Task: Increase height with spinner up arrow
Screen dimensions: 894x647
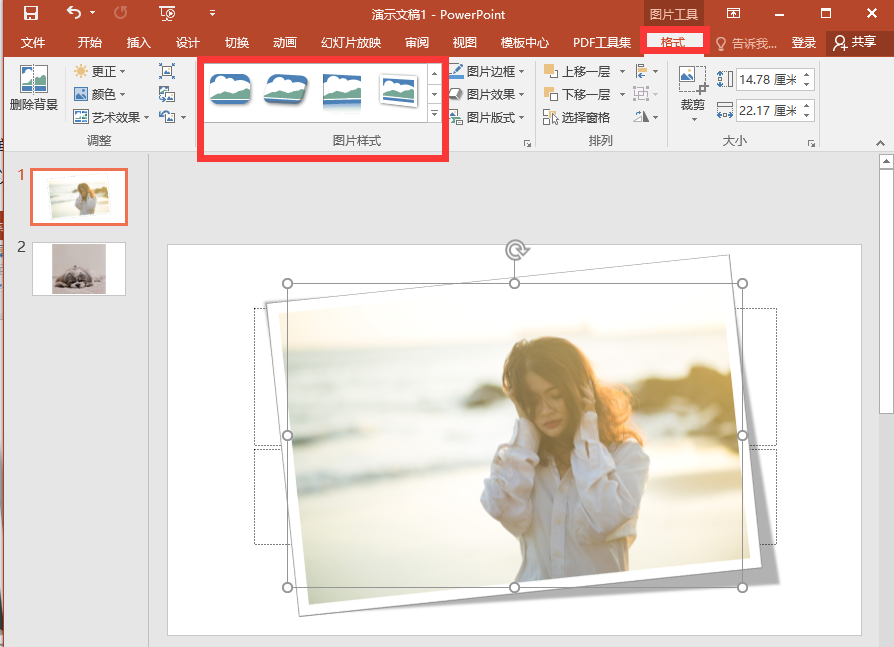Action: coord(807,75)
